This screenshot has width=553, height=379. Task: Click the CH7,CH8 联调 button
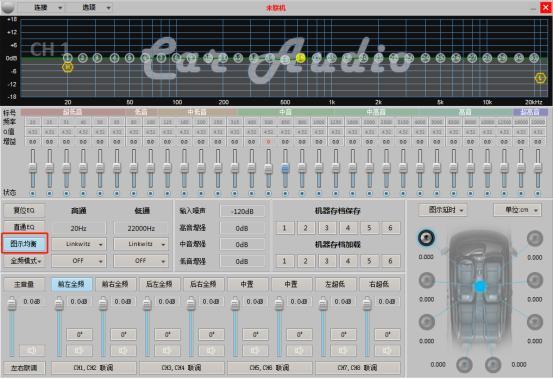click(x=358, y=368)
